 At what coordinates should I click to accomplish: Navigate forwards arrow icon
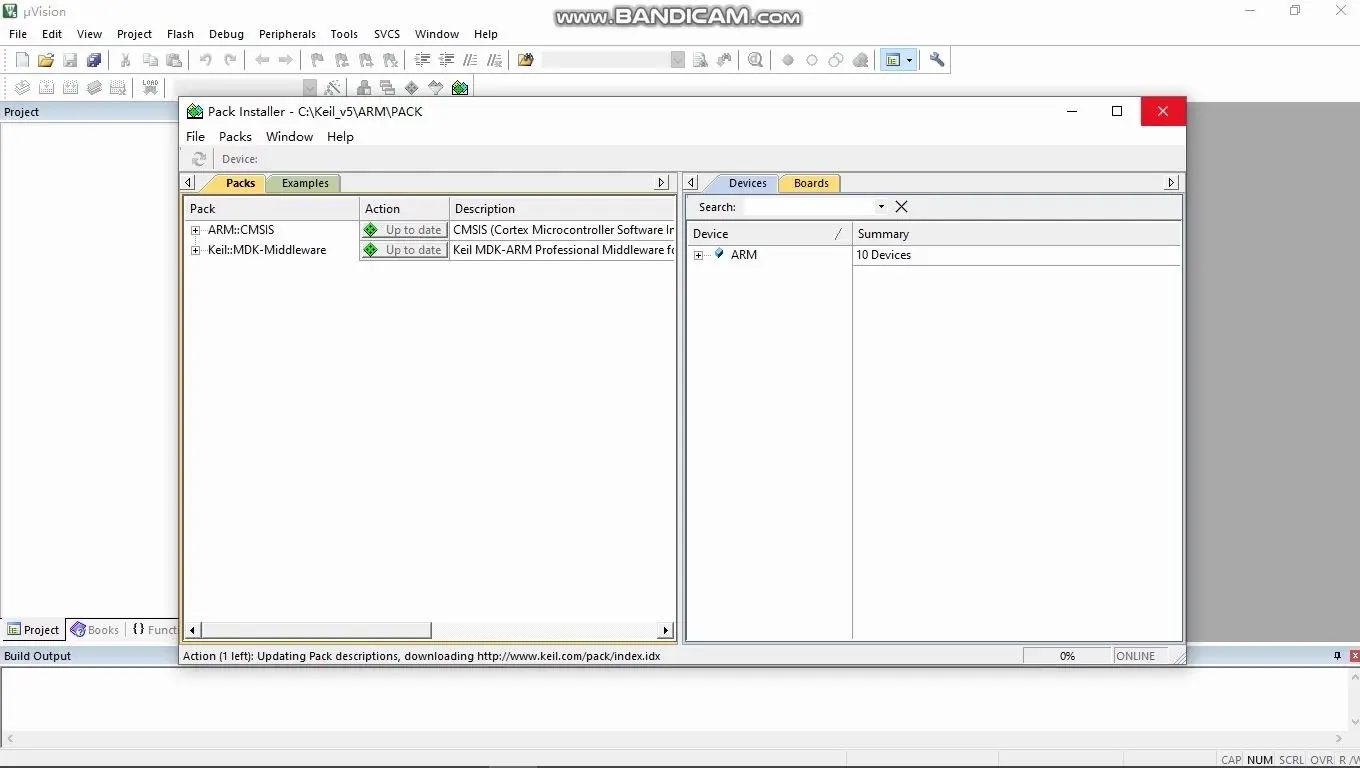coord(286,60)
